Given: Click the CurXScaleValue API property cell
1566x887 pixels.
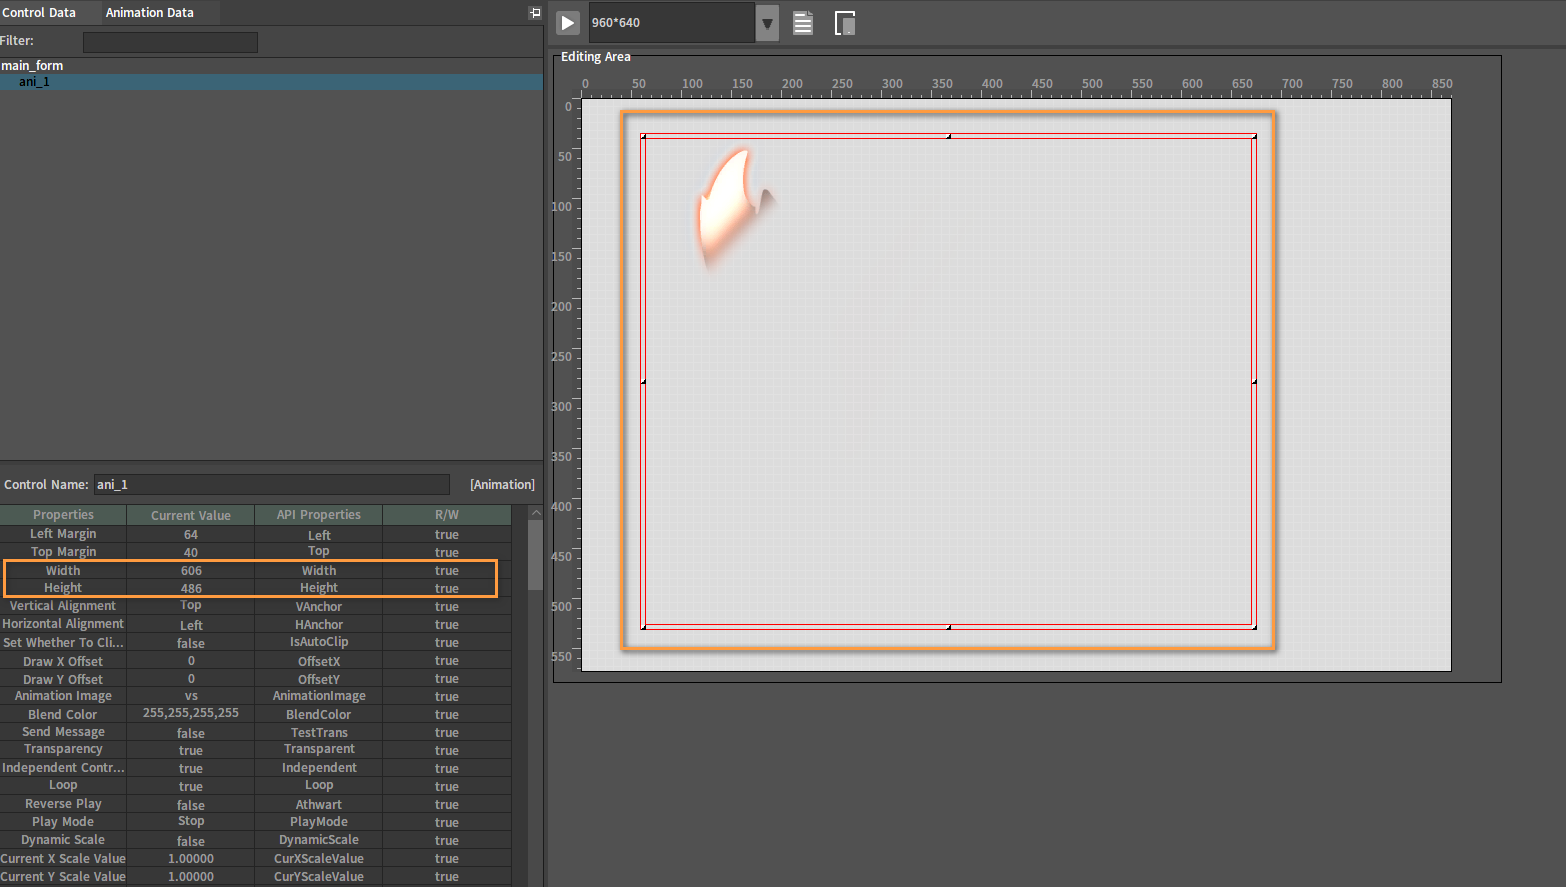Looking at the screenshot, I should [x=319, y=858].
